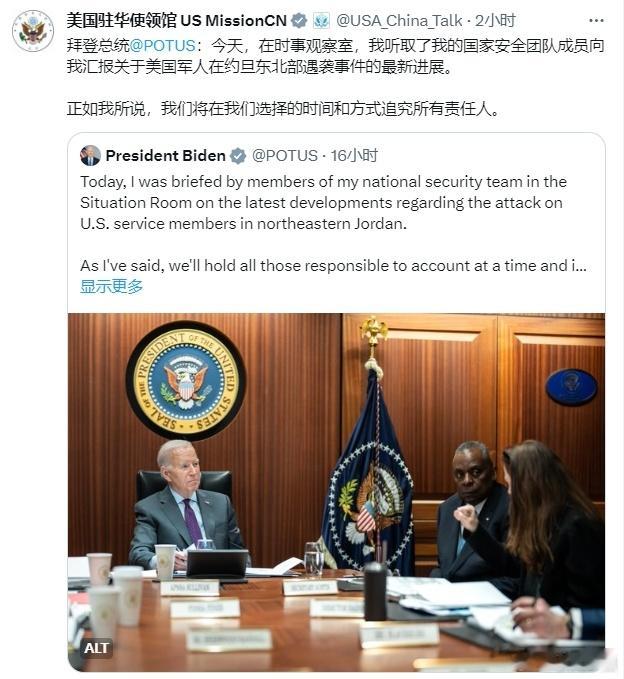Click the government affiliation badge icon

[x=321, y=21]
